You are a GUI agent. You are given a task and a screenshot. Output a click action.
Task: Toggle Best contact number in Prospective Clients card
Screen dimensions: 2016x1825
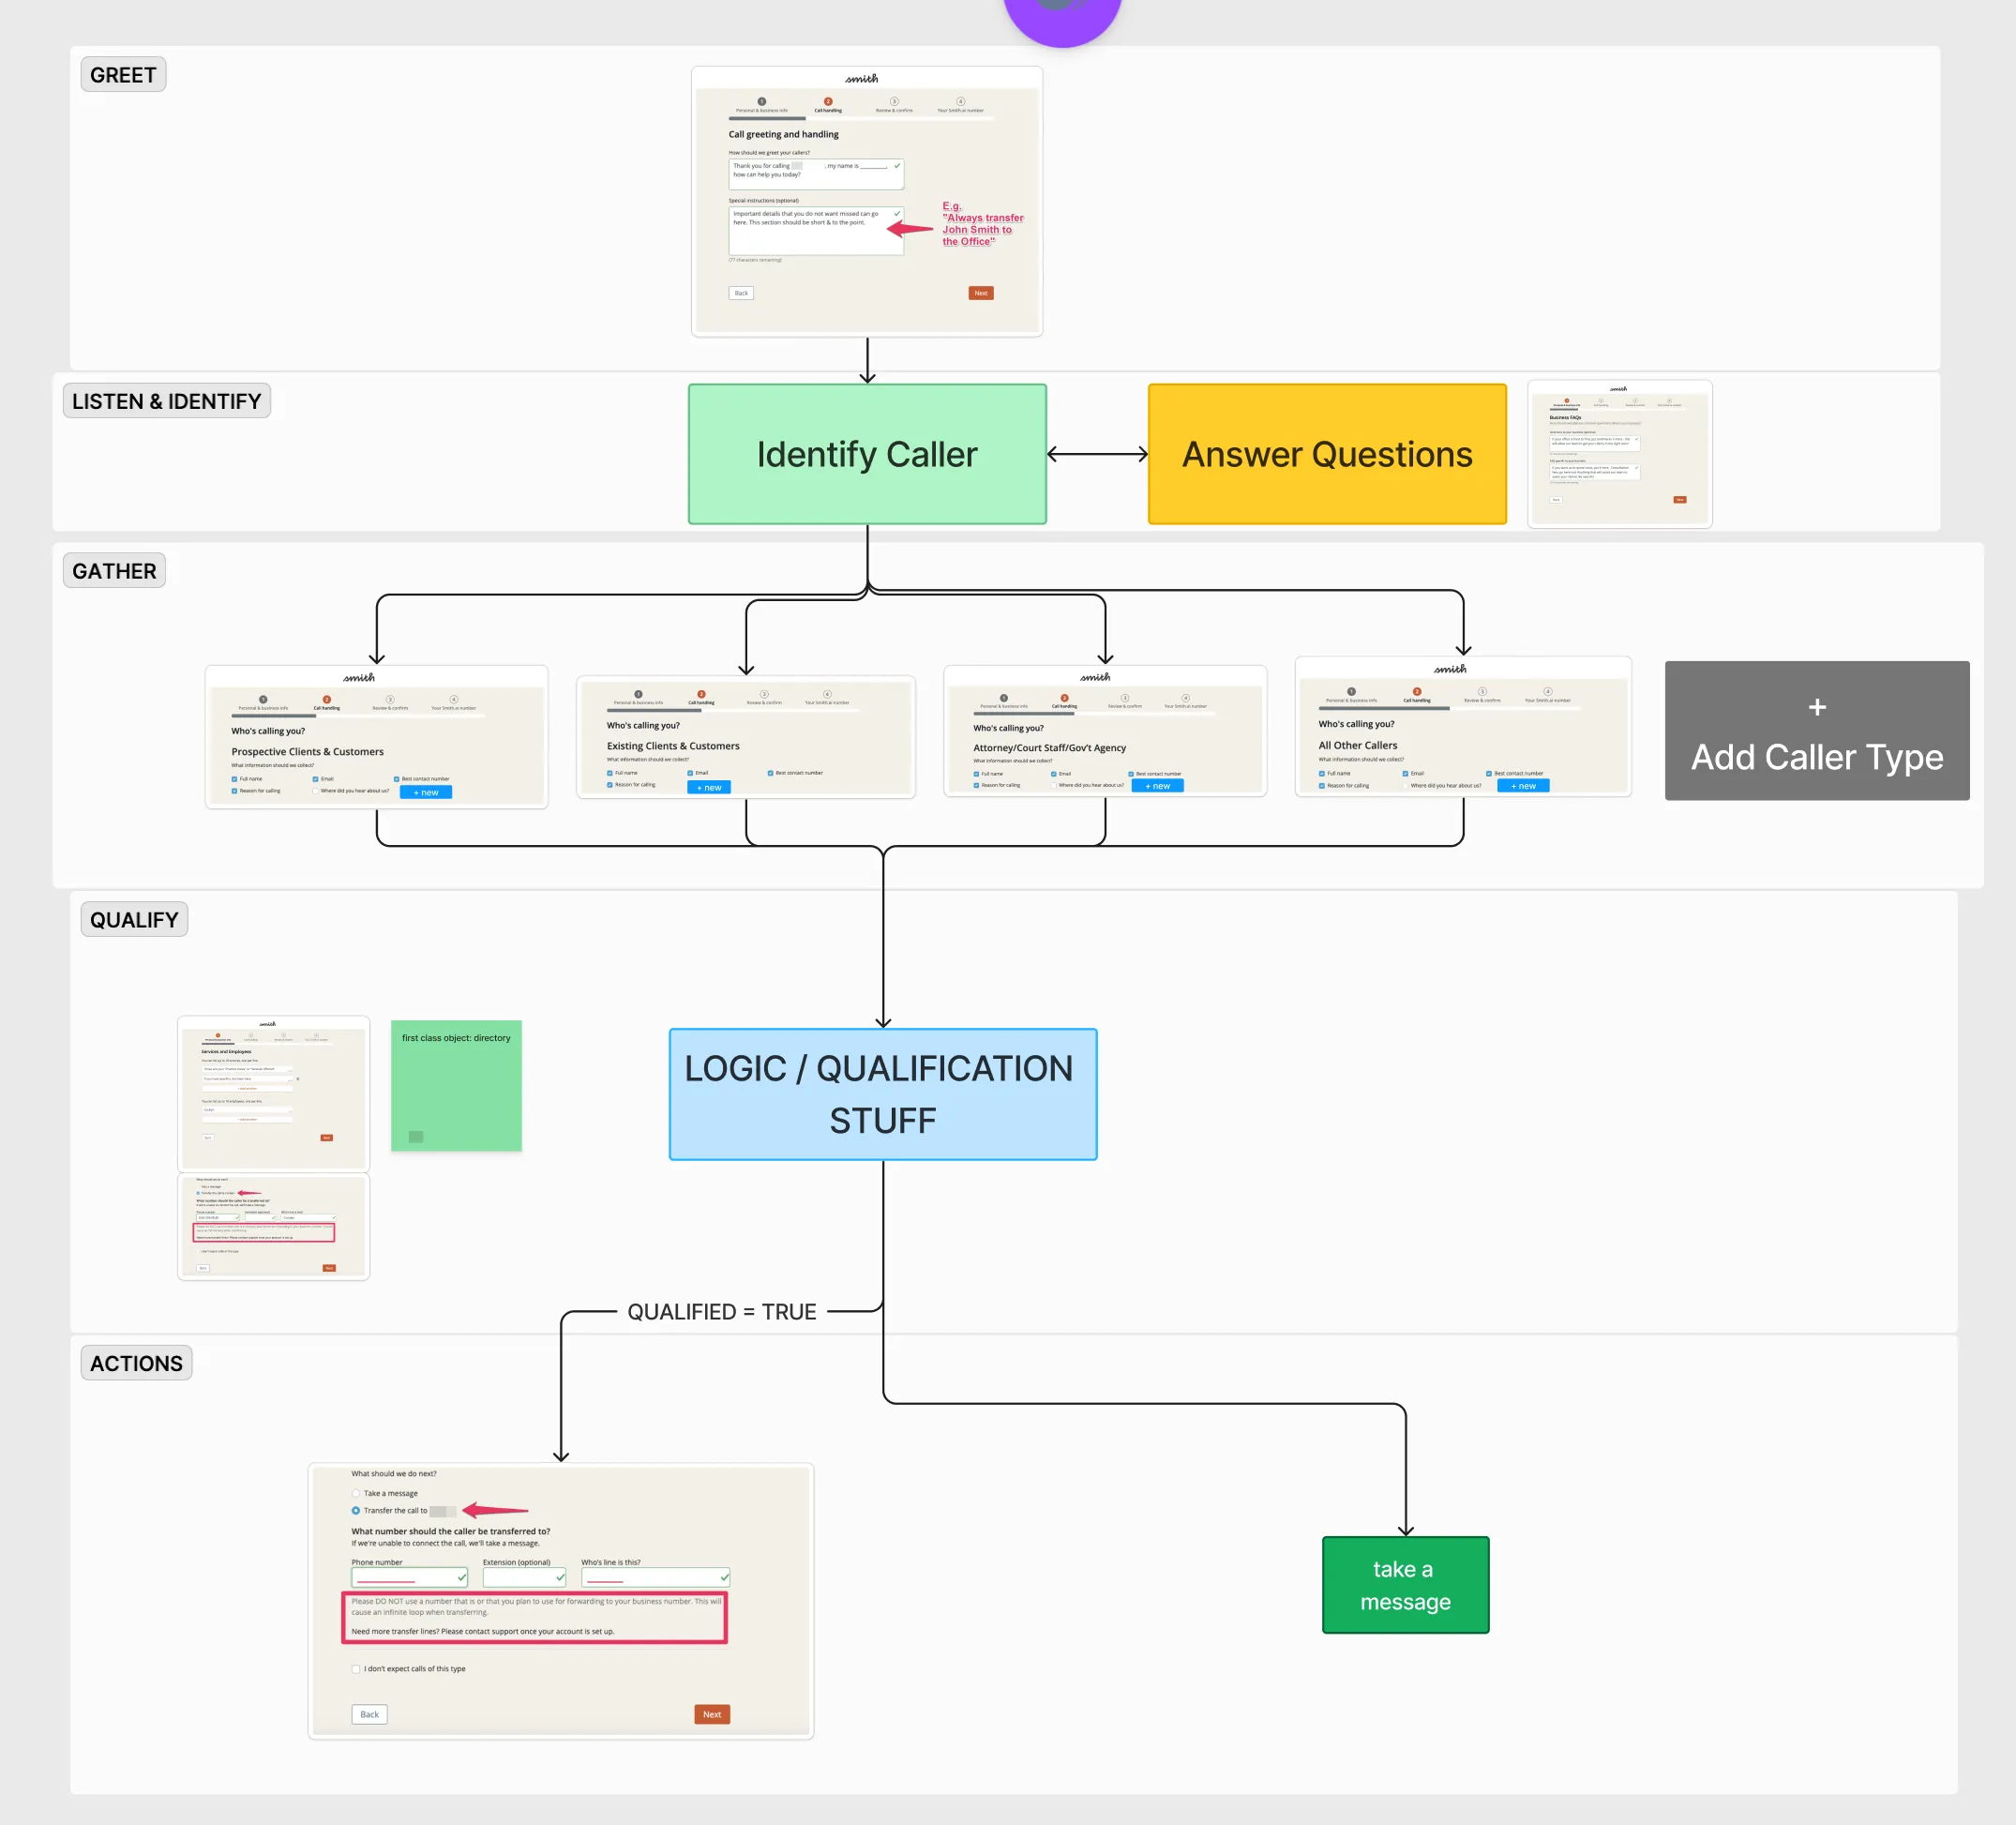coord(397,779)
